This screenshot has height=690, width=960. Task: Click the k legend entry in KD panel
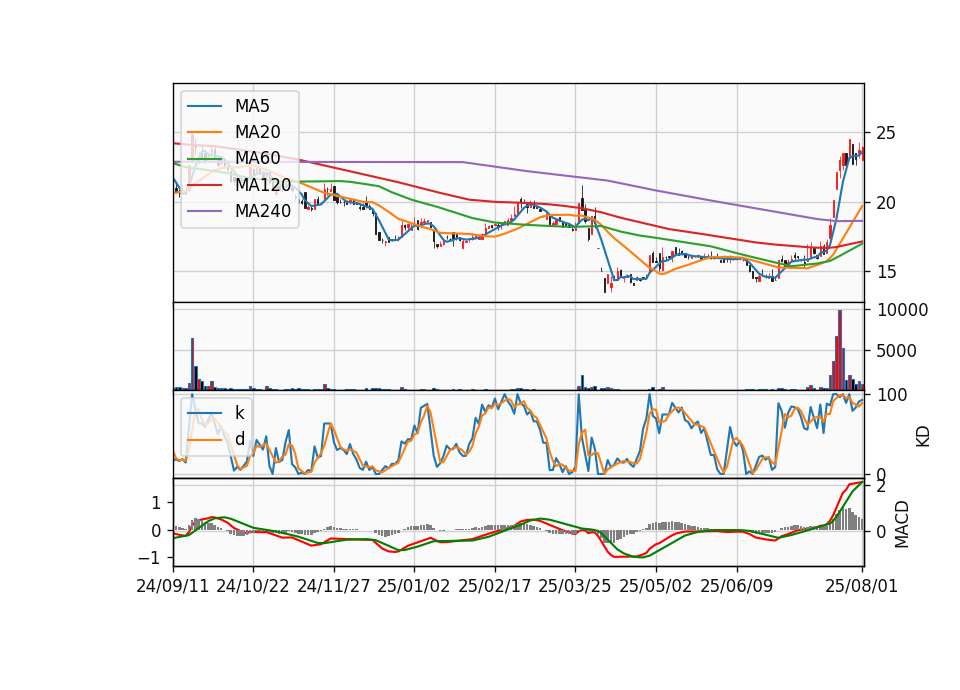point(239,413)
